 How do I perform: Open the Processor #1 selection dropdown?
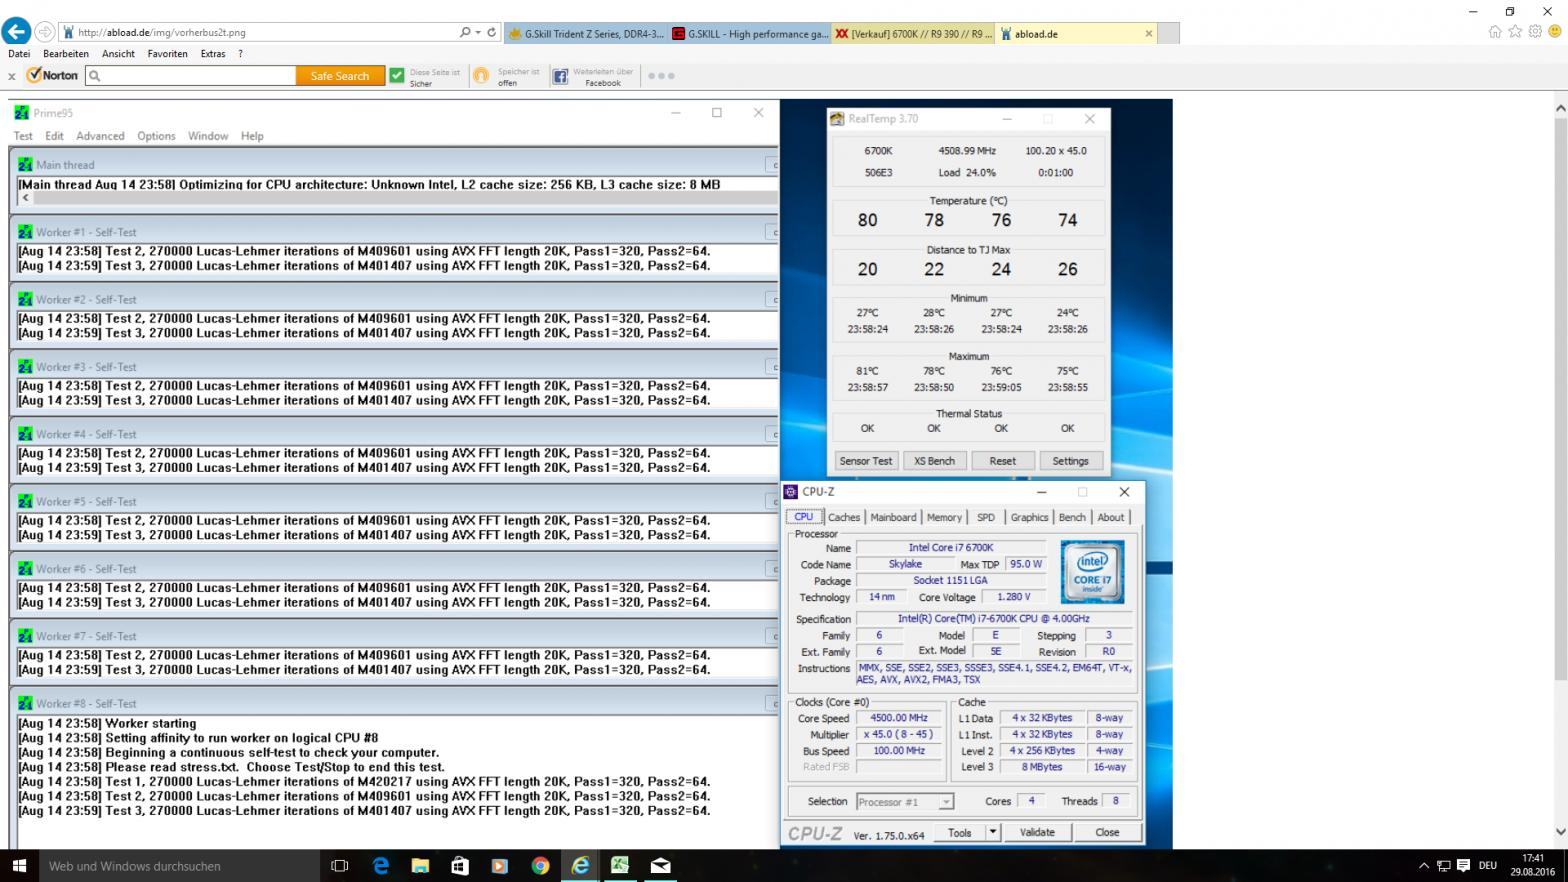[x=905, y=802]
